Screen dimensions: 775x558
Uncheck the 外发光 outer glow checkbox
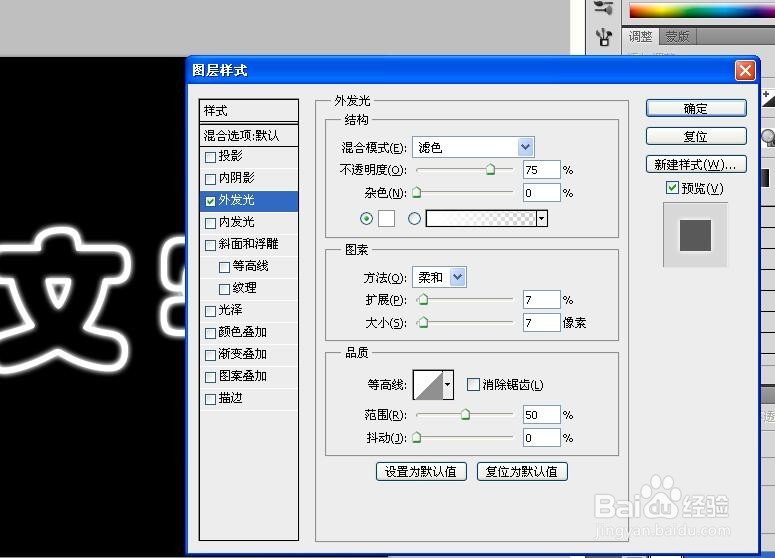(x=211, y=201)
